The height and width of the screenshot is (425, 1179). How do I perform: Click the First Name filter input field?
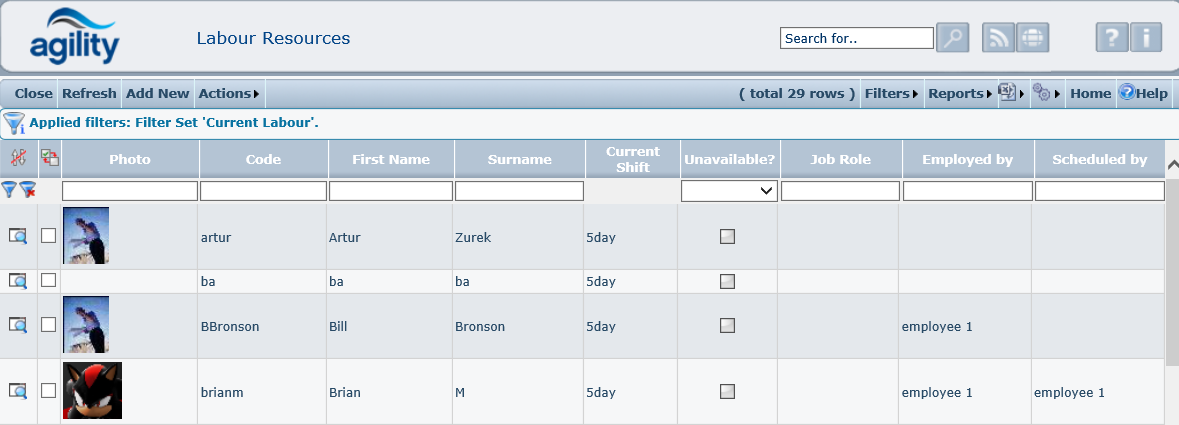[x=391, y=190]
